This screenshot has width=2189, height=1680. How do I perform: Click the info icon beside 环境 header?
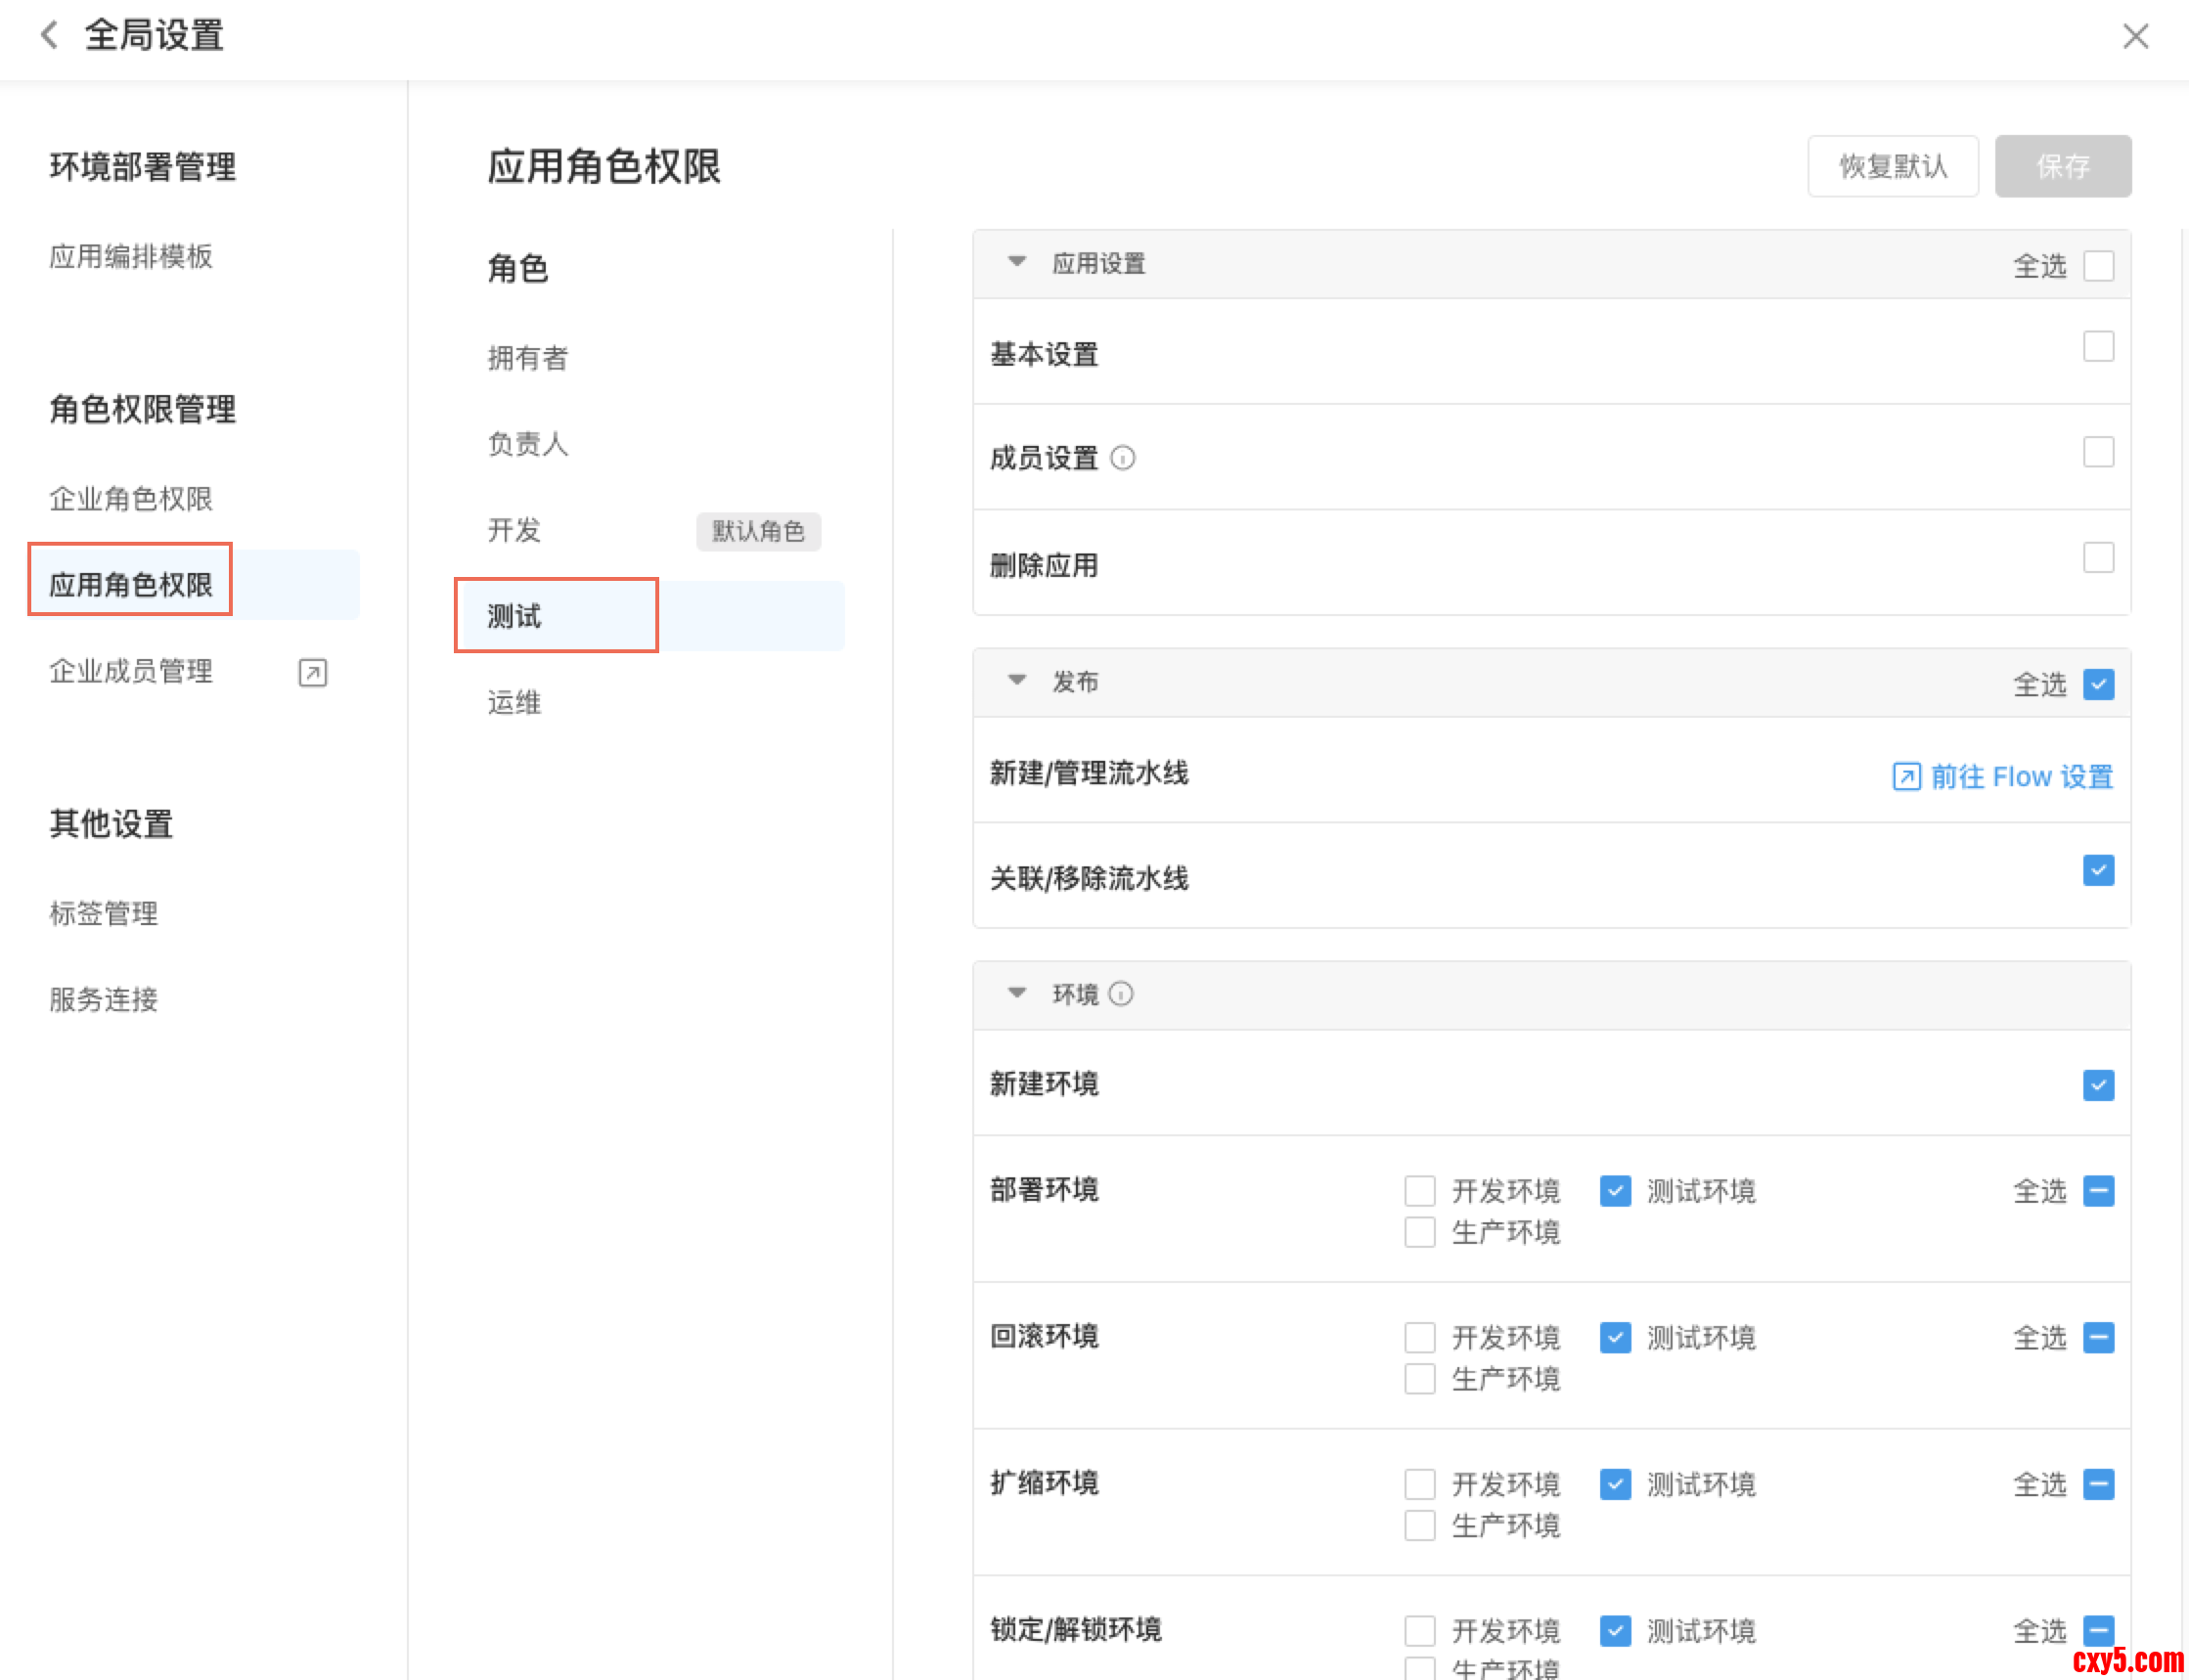1121,994
